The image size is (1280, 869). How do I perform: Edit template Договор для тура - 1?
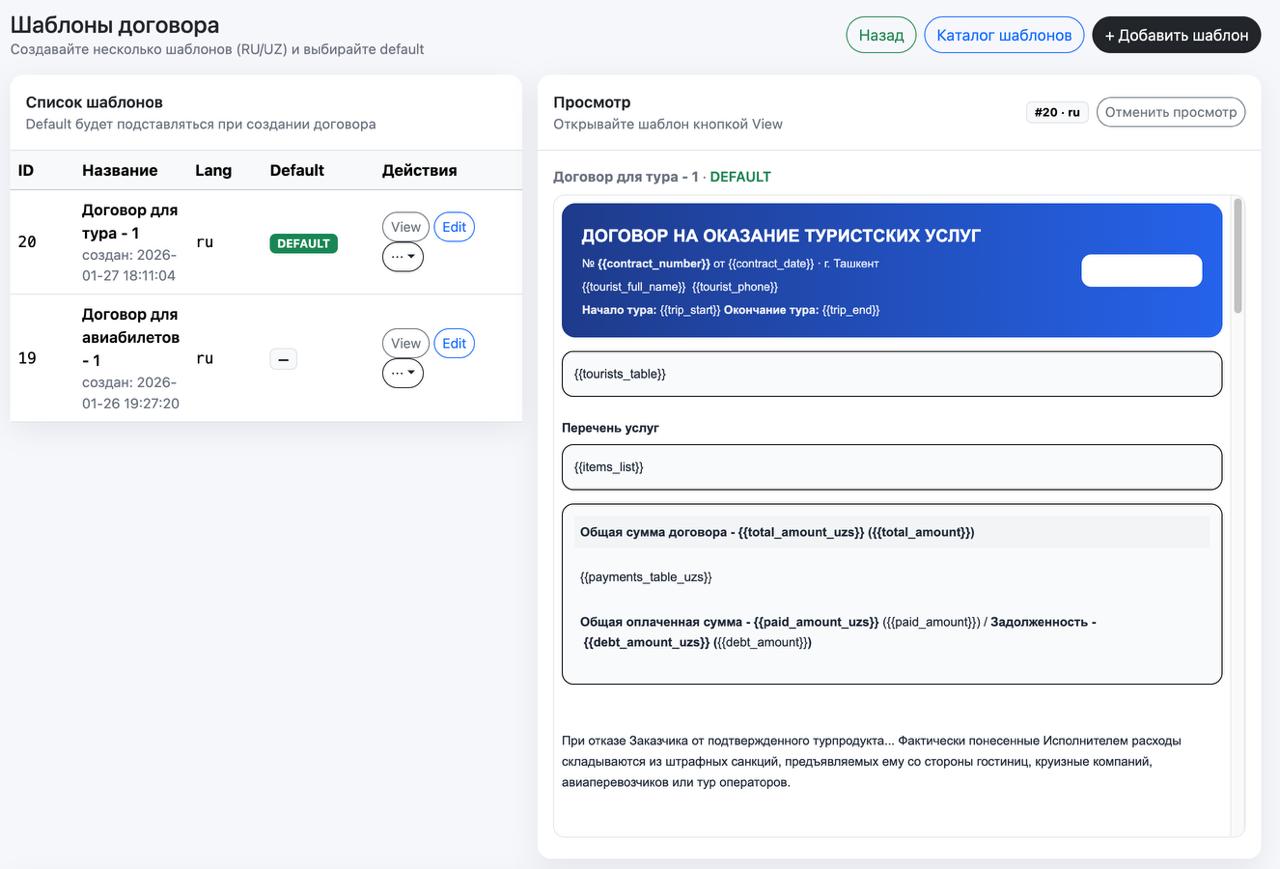(454, 227)
